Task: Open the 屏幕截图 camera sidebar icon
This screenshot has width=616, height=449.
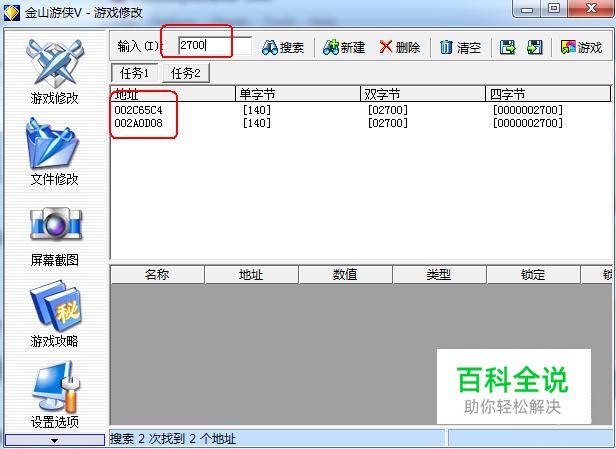Action: 55,224
